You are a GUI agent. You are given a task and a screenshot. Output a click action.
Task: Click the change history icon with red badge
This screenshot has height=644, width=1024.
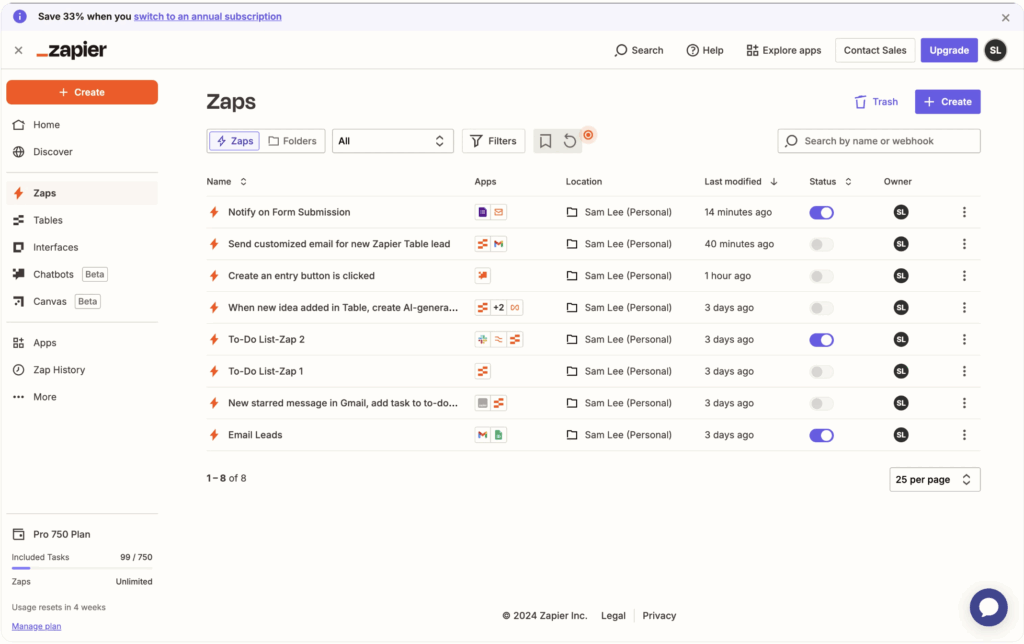(x=568, y=140)
